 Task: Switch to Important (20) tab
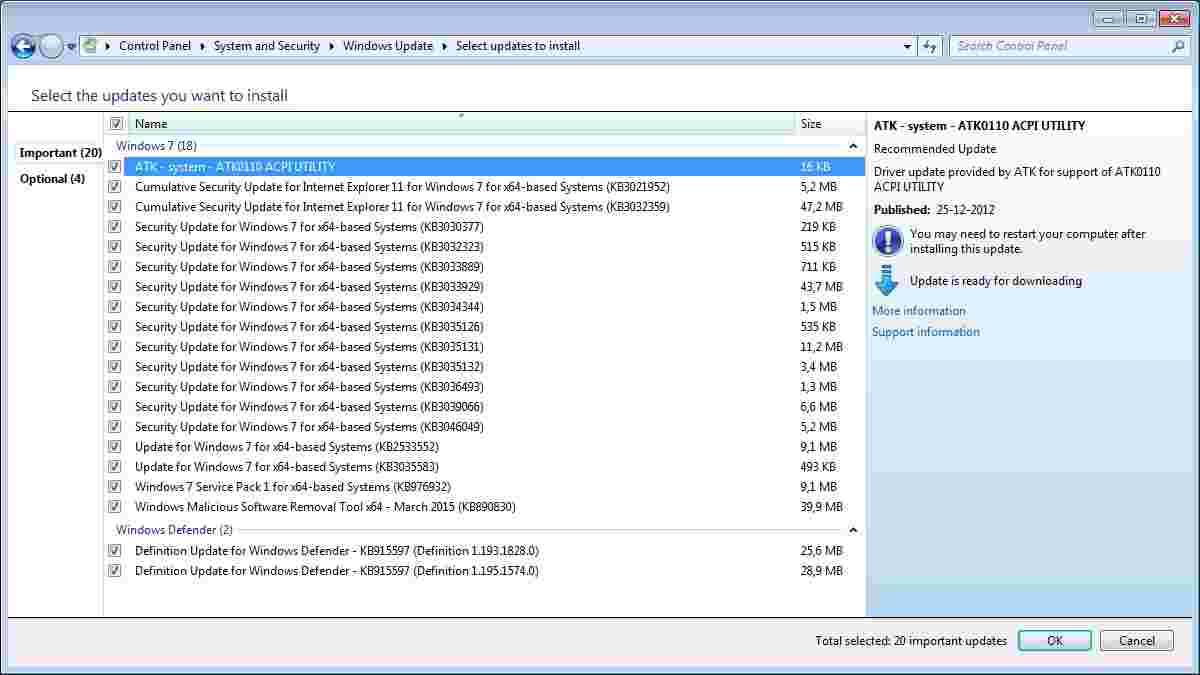click(x=60, y=153)
